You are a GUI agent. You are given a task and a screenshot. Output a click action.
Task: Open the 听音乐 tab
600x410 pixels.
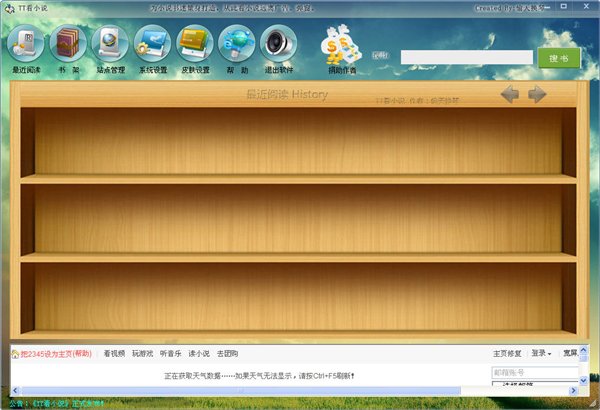[171, 354]
